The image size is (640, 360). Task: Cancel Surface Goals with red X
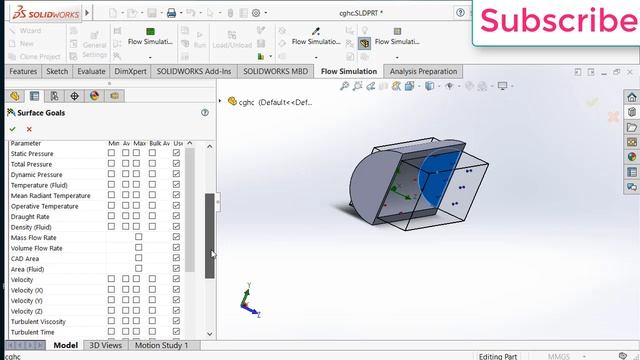click(29, 129)
